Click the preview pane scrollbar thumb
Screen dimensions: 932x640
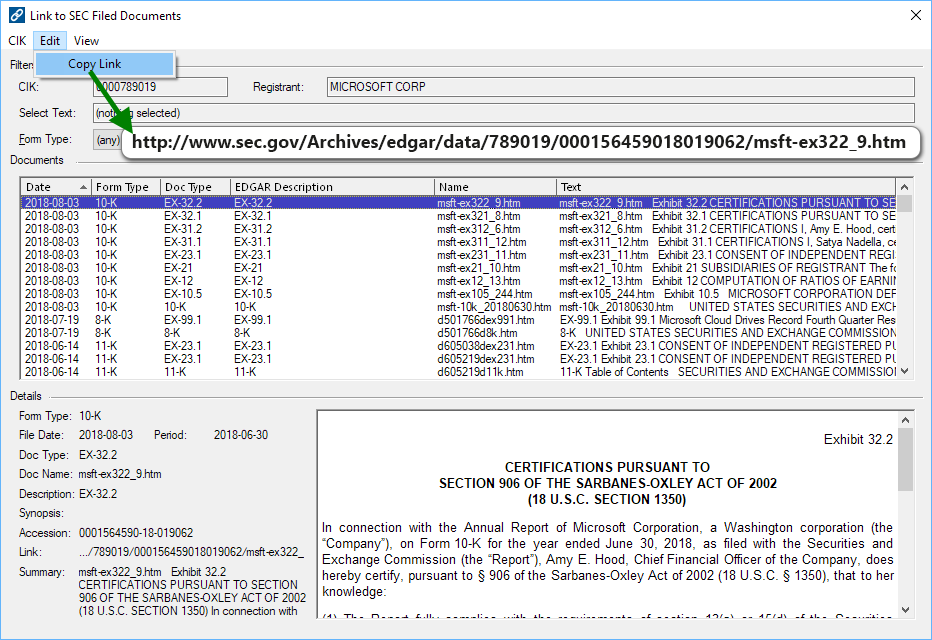coord(905,459)
